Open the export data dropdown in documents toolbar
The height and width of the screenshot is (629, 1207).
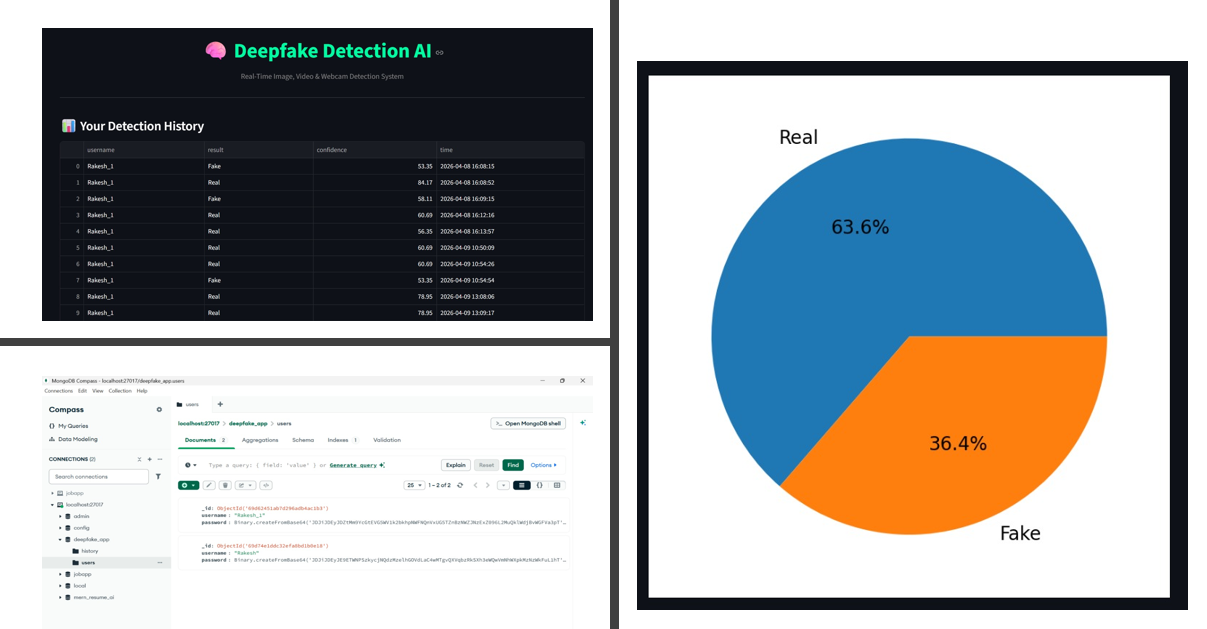tap(245, 485)
